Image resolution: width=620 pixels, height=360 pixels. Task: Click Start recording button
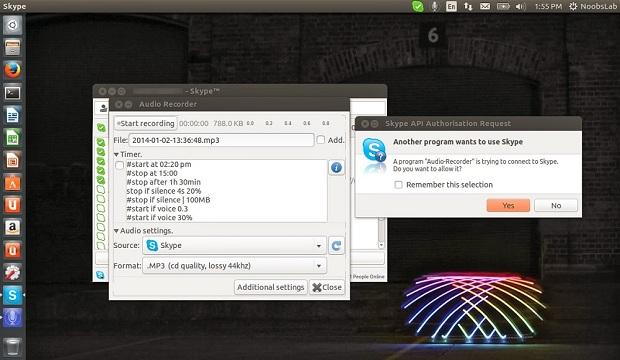[146, 123]
